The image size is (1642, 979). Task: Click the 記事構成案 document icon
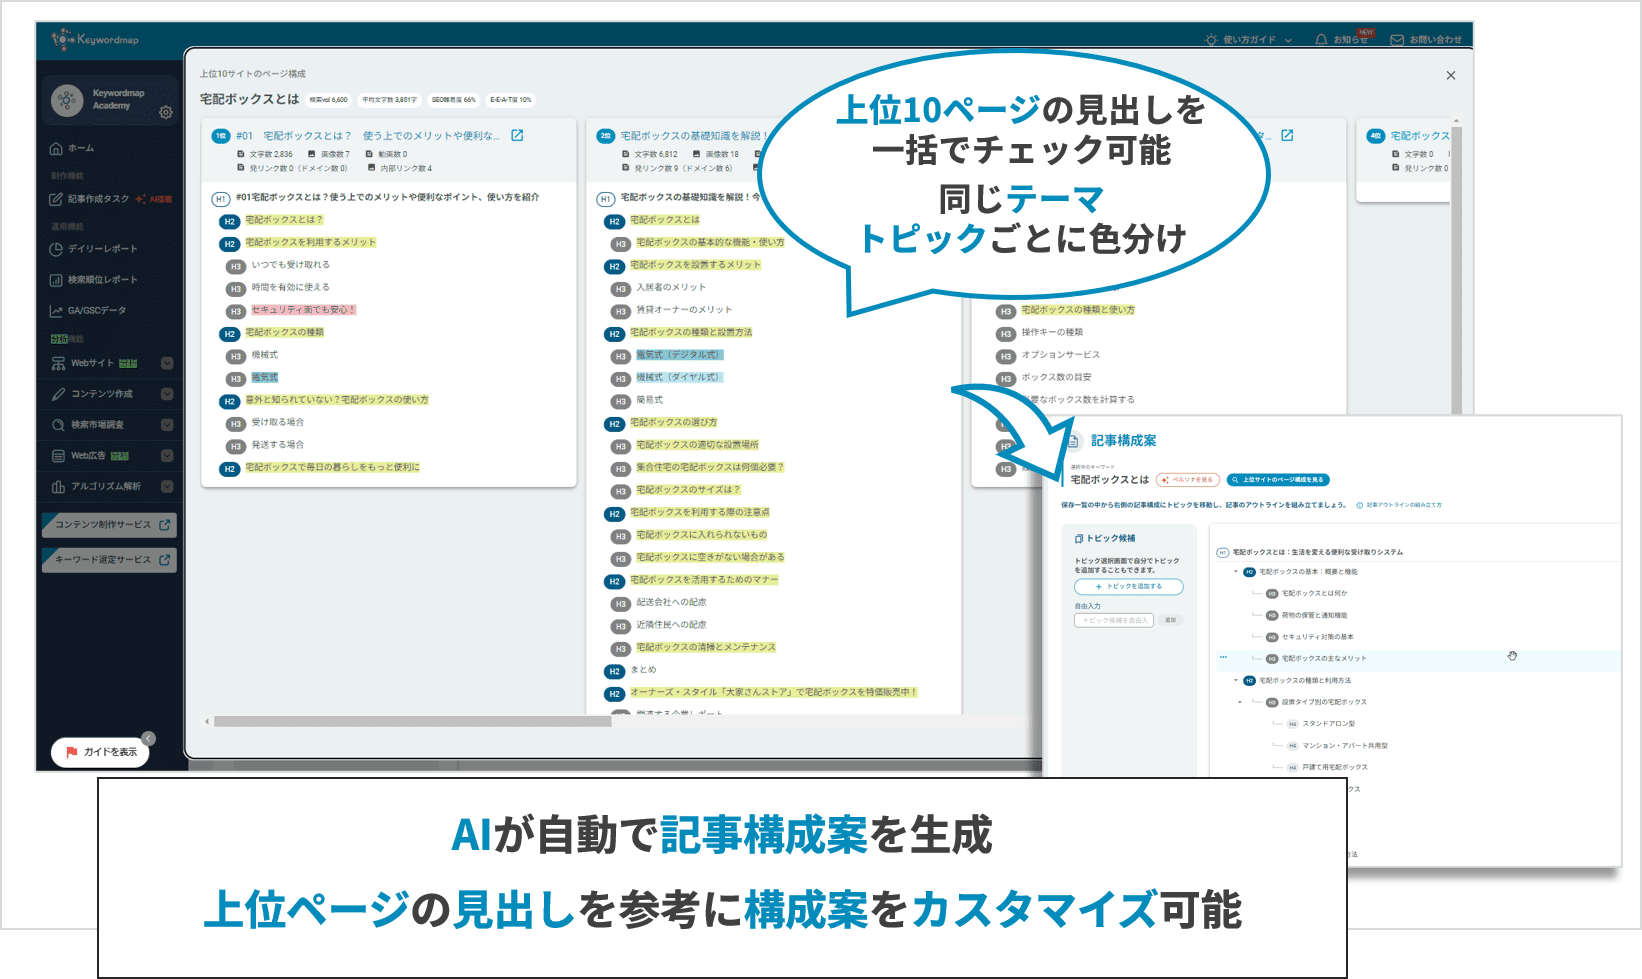1074,441
